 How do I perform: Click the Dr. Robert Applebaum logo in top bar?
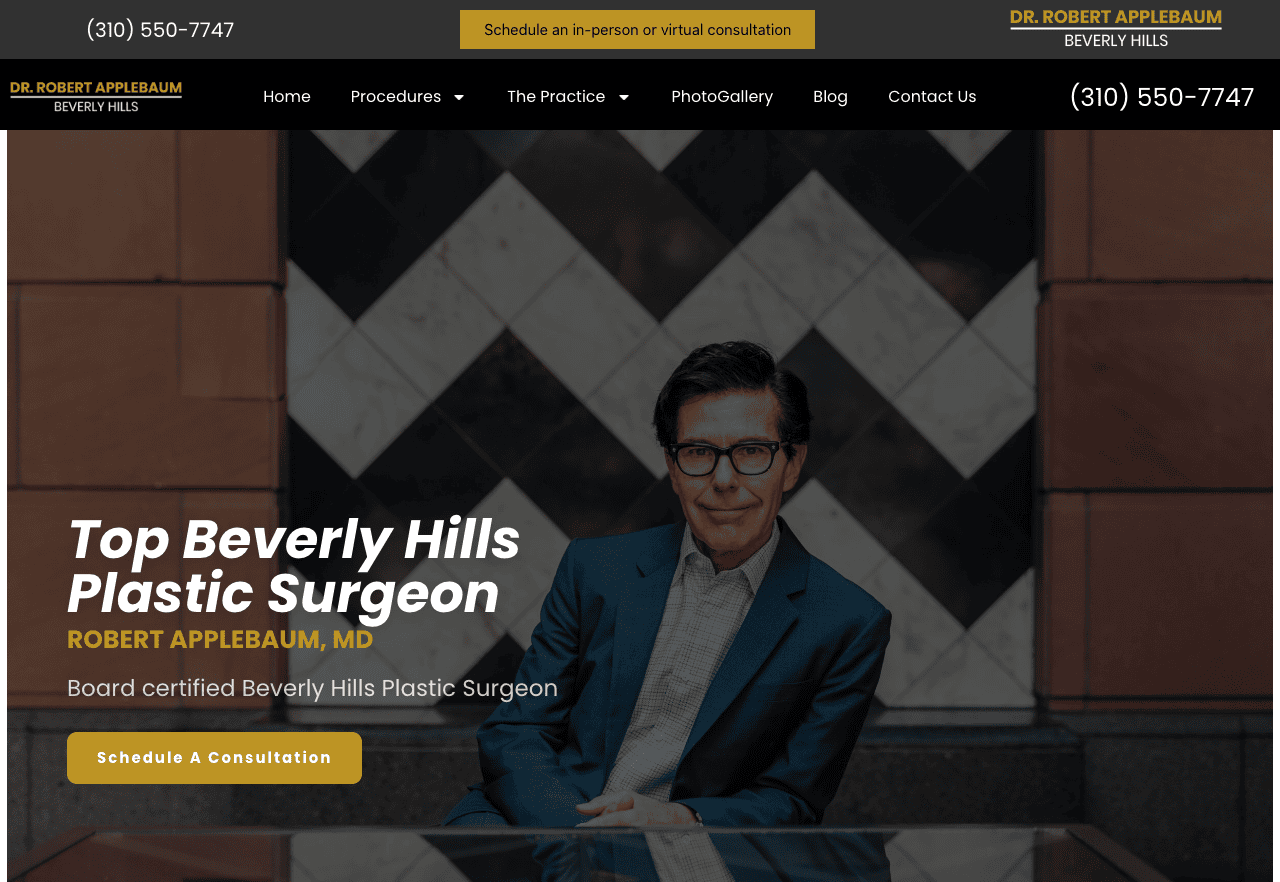pos(1116,29)
